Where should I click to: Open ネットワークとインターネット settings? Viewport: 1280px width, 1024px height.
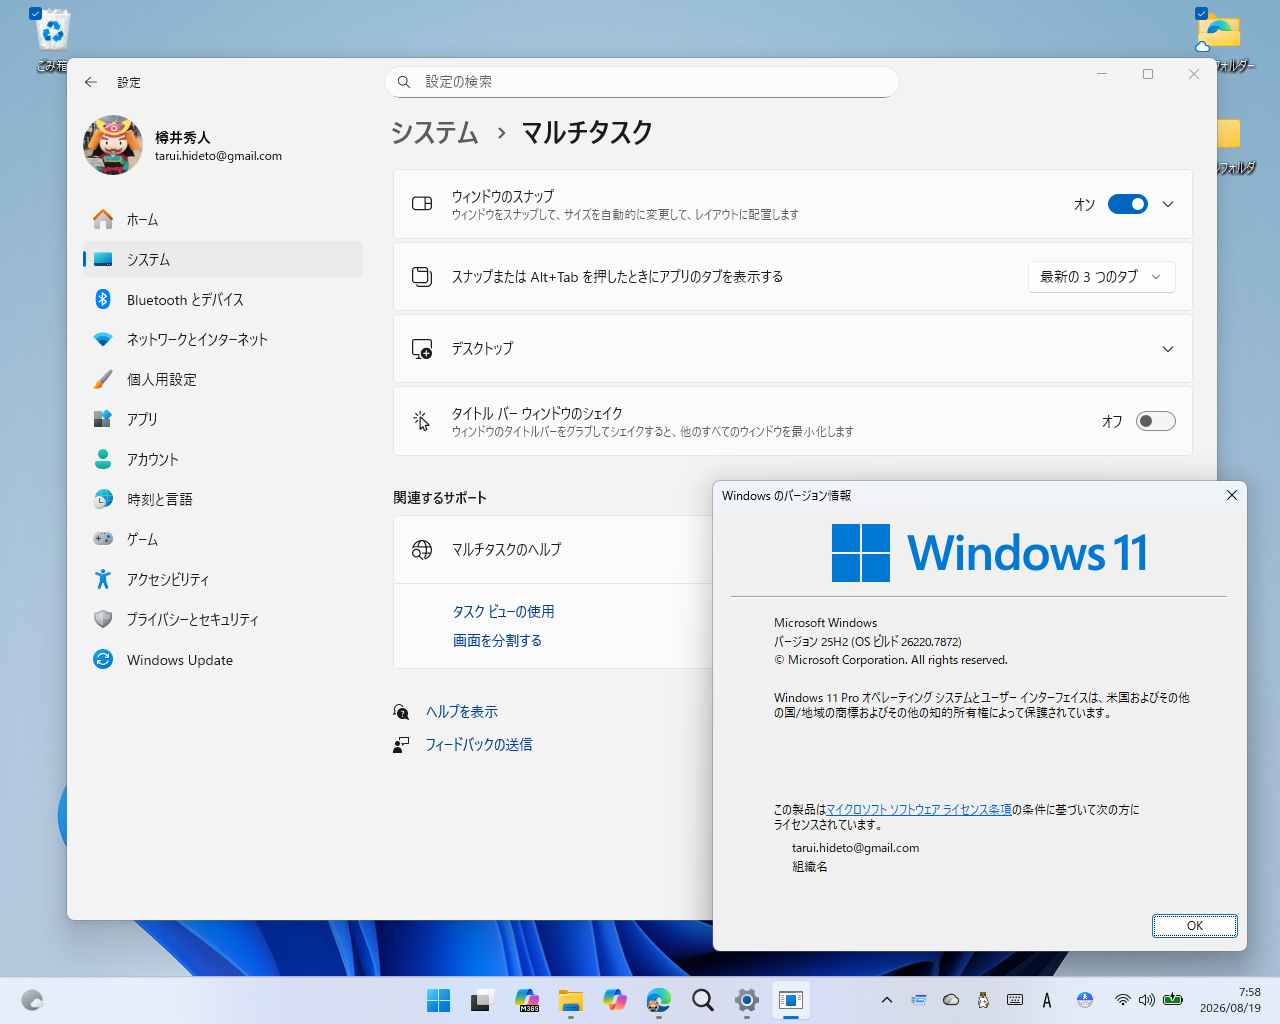click(x=222, y=339)
